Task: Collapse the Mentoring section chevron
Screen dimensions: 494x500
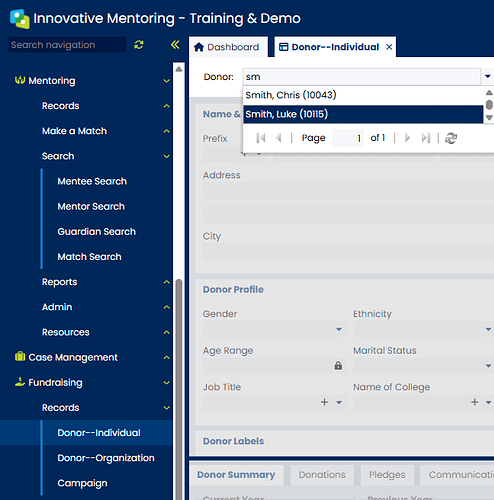Action: (x=167, y=81)
